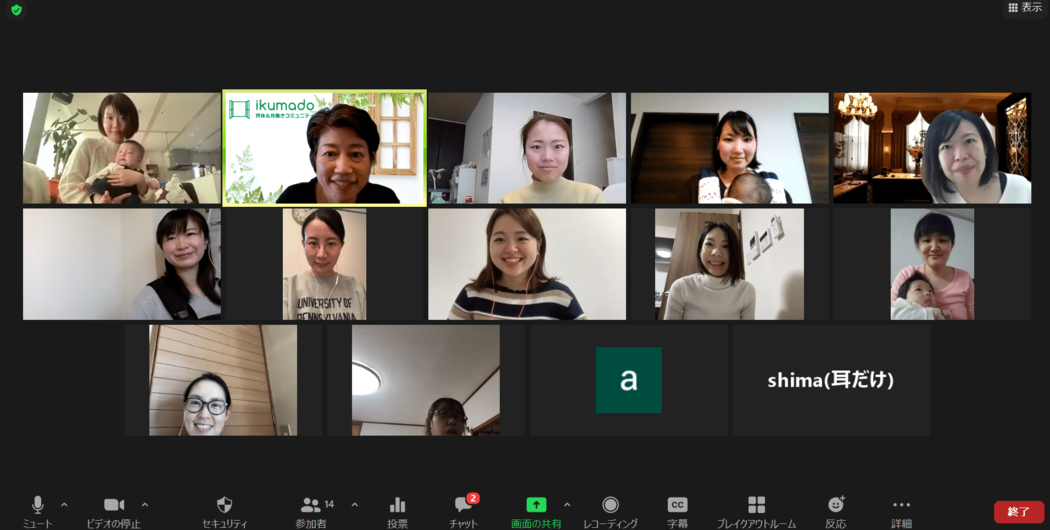Open the participants list icon
Screen dimensions: 1050x530
tap(311, 506)
